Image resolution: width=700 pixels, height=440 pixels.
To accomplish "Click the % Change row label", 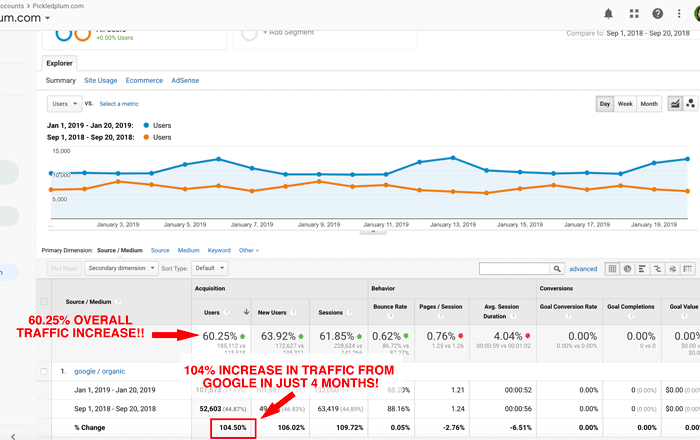I will click(90, 428).
